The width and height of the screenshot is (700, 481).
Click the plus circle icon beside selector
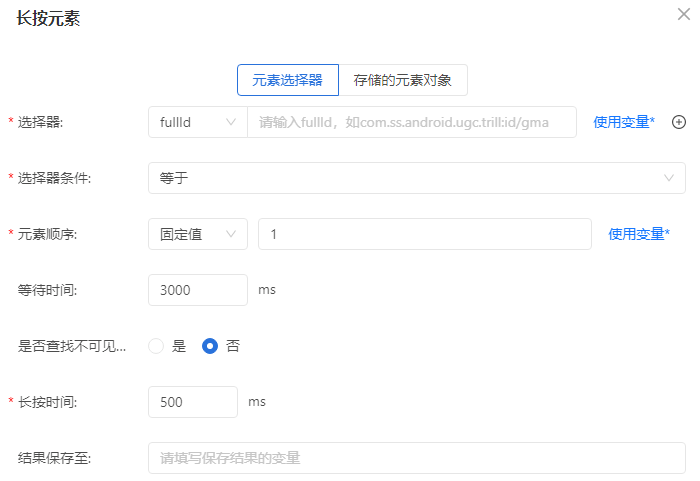pos(678,122)
